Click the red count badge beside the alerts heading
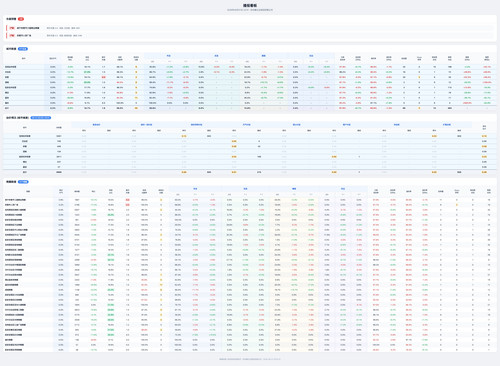Viewport: 500px width, 366px height. pyautogui.click(x=21, y=19)
